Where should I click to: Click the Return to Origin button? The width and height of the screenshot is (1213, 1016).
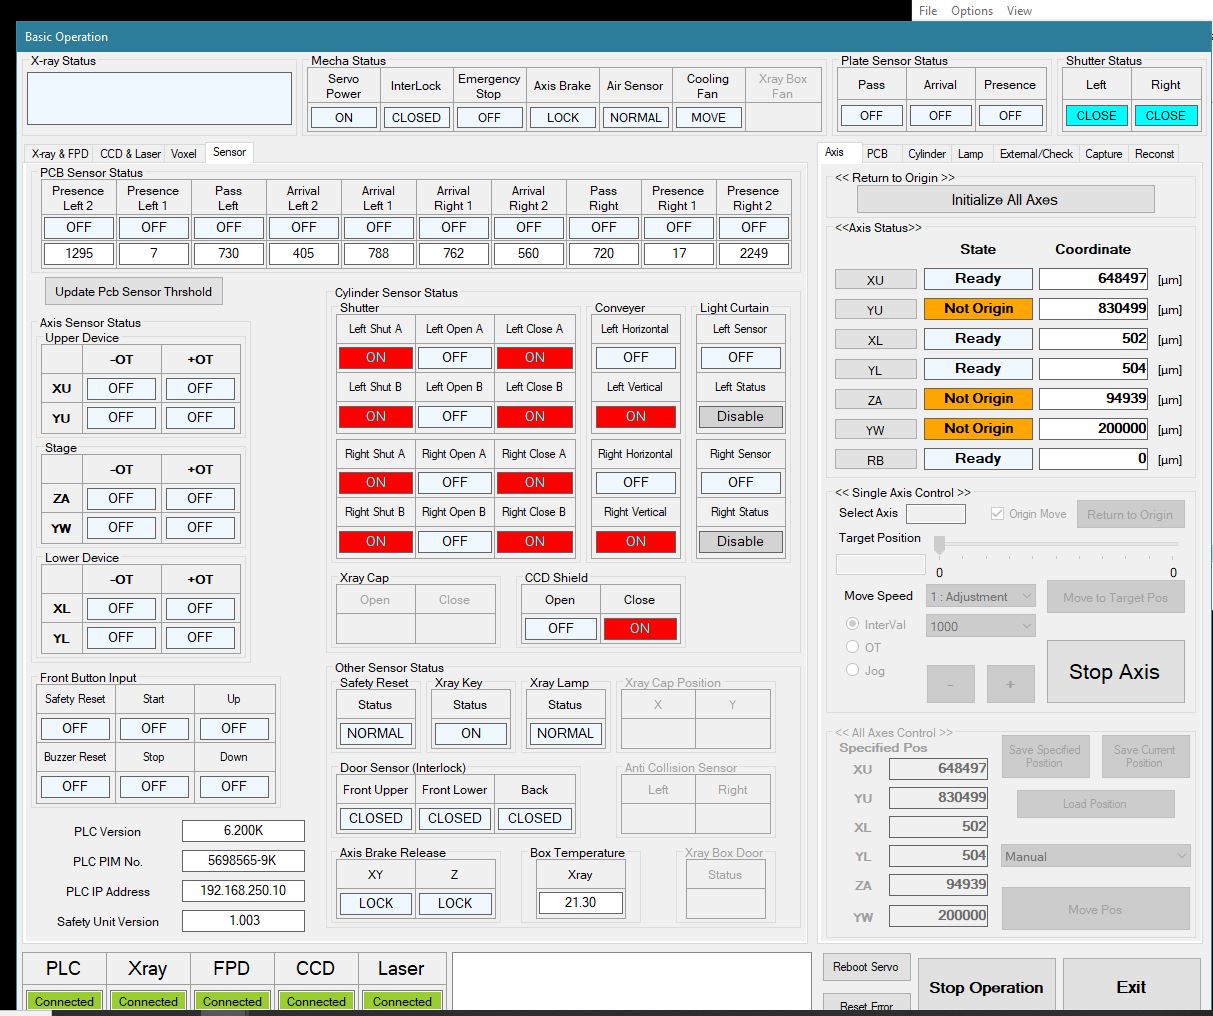point(1130,515)
